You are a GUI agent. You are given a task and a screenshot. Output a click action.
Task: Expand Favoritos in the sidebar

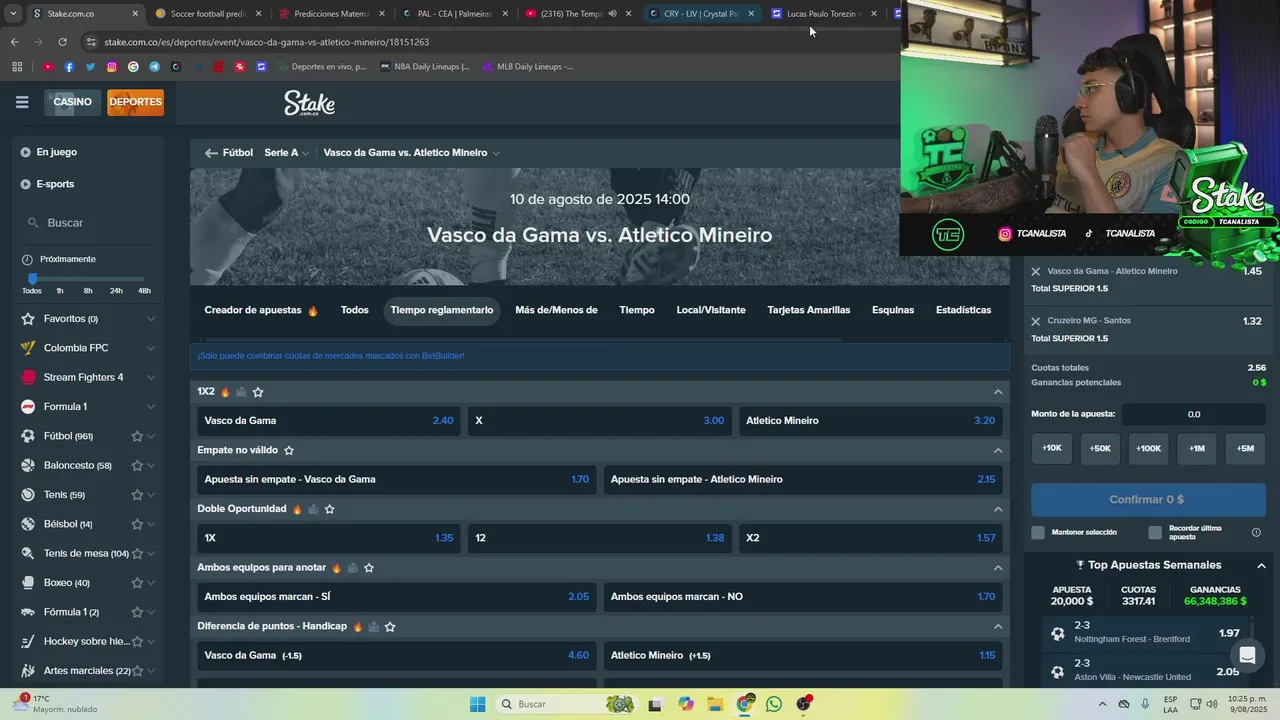click(x=151, y=319)
